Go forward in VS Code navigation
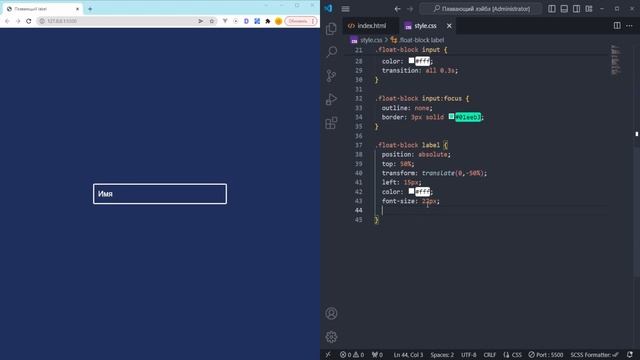Viewport: 640px width, 360px height. pos(410,9)
